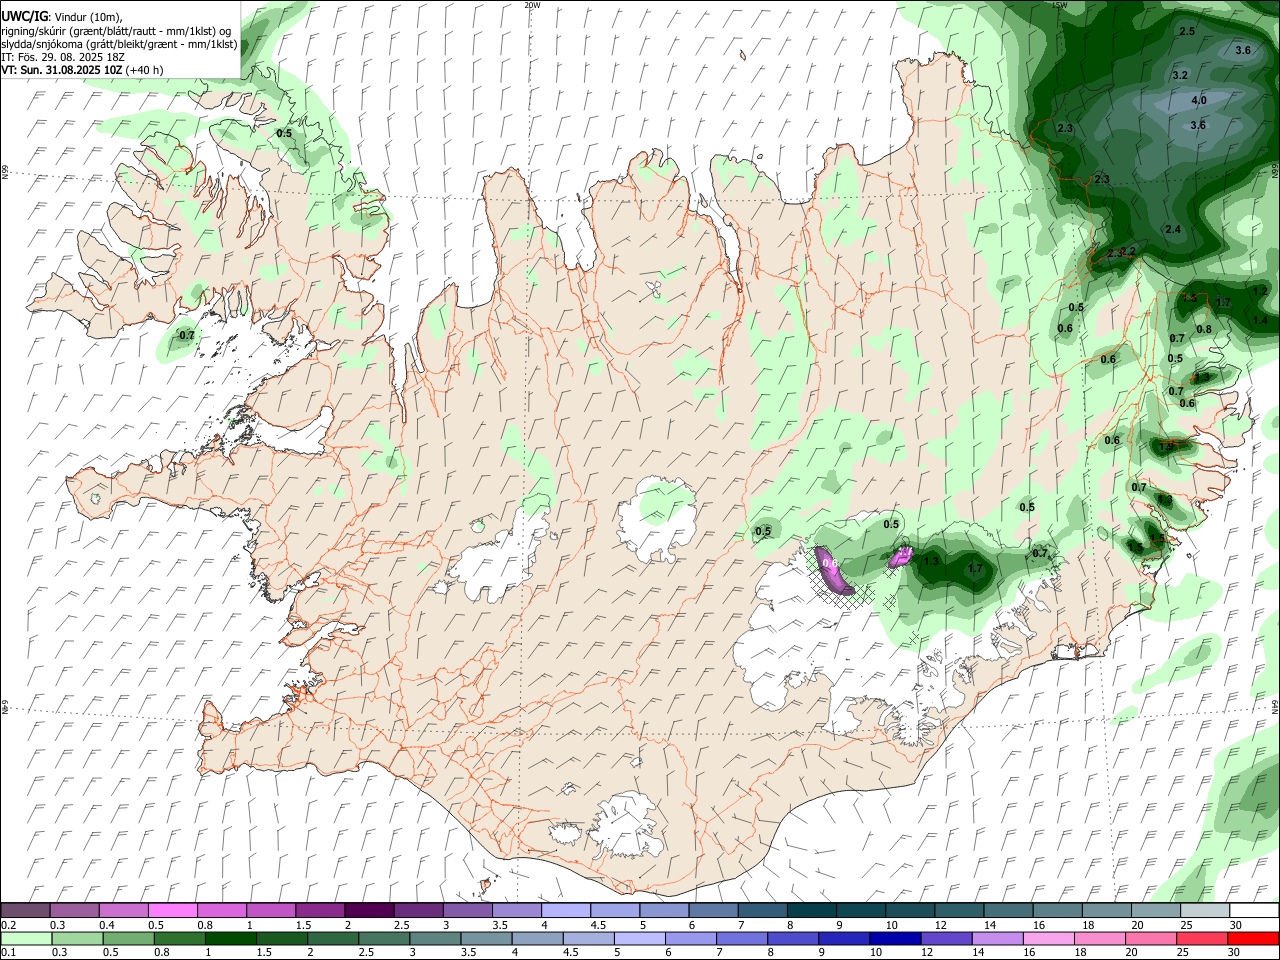Pick the light pink swatch starting at 16 in lower row
Viewport: 1280px width, 960px height.
(x=1047, y=938)
